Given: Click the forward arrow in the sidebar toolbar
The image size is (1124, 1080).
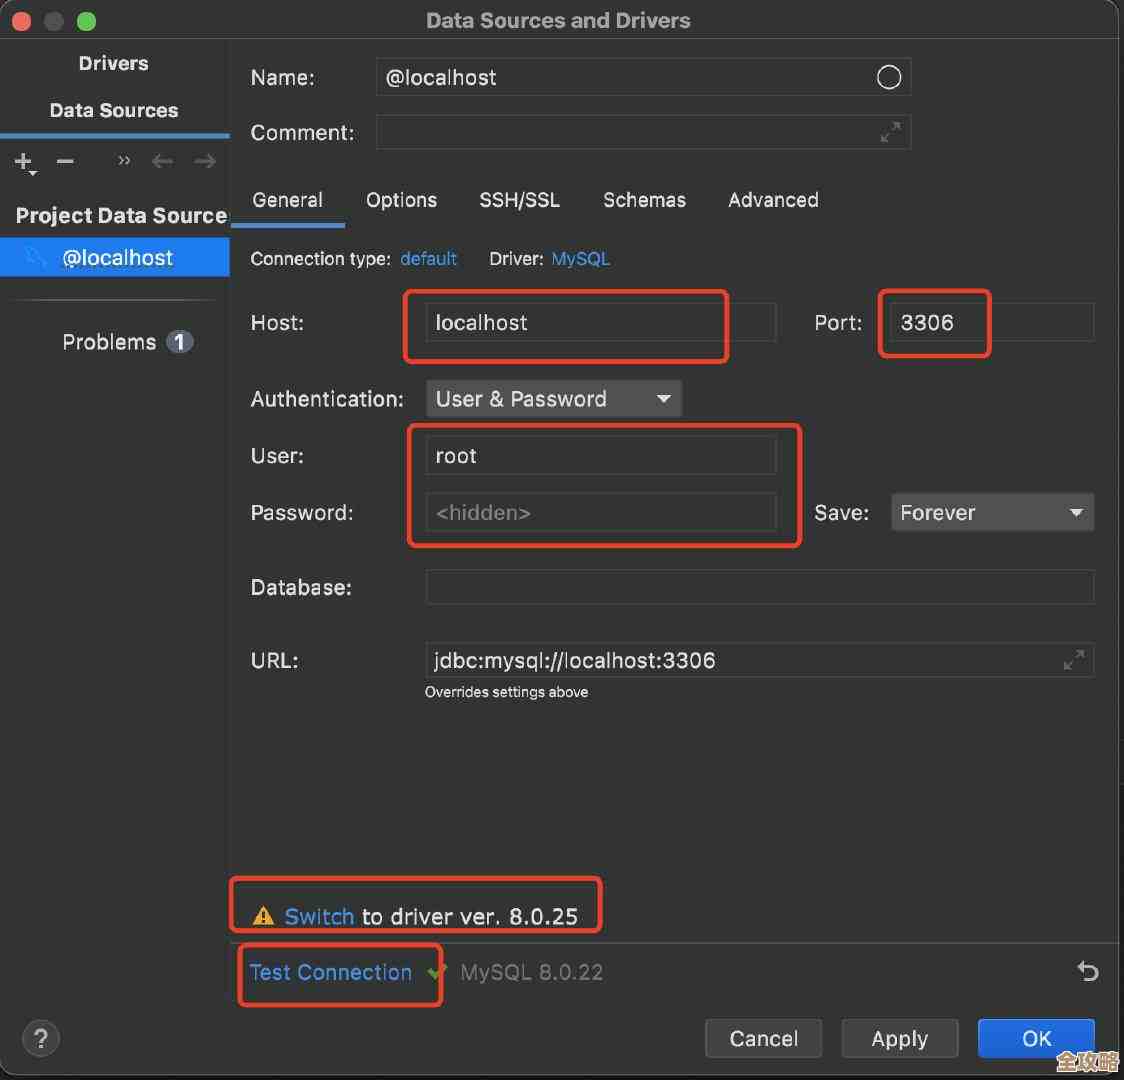Looking at the screenshot, I should pos(205,161).
